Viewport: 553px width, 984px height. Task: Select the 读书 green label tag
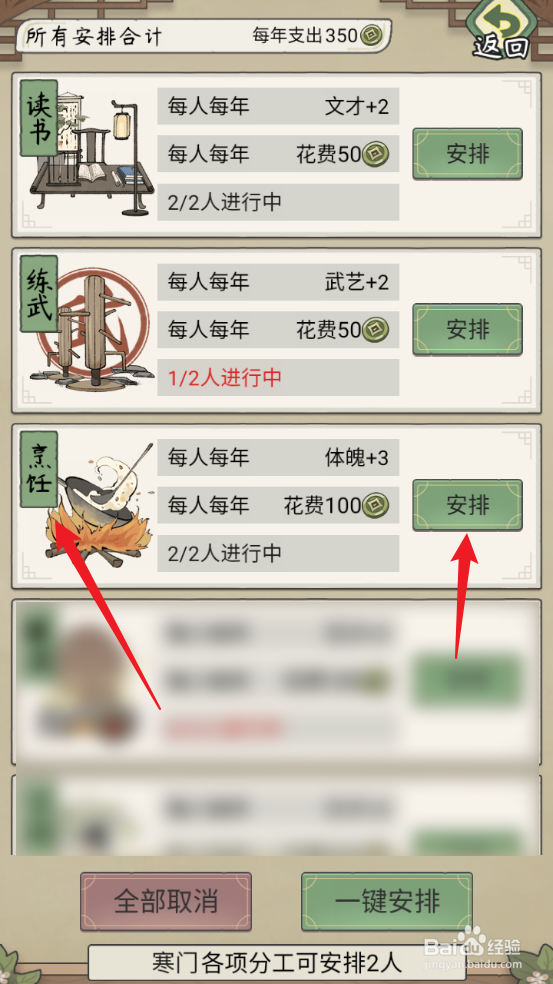click(x=39, y=118)
